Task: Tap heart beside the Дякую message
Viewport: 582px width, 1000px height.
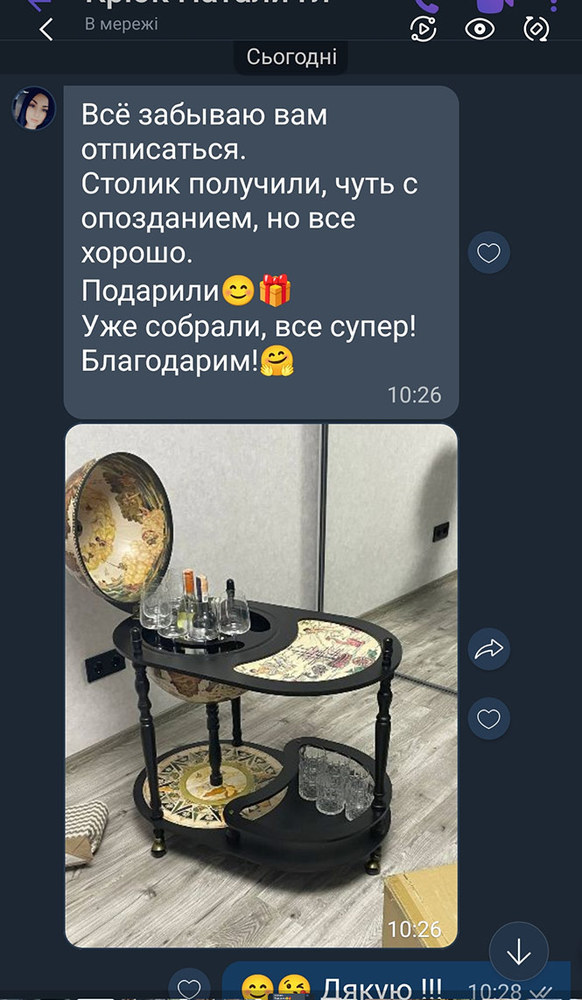Action: coord(189,987)
